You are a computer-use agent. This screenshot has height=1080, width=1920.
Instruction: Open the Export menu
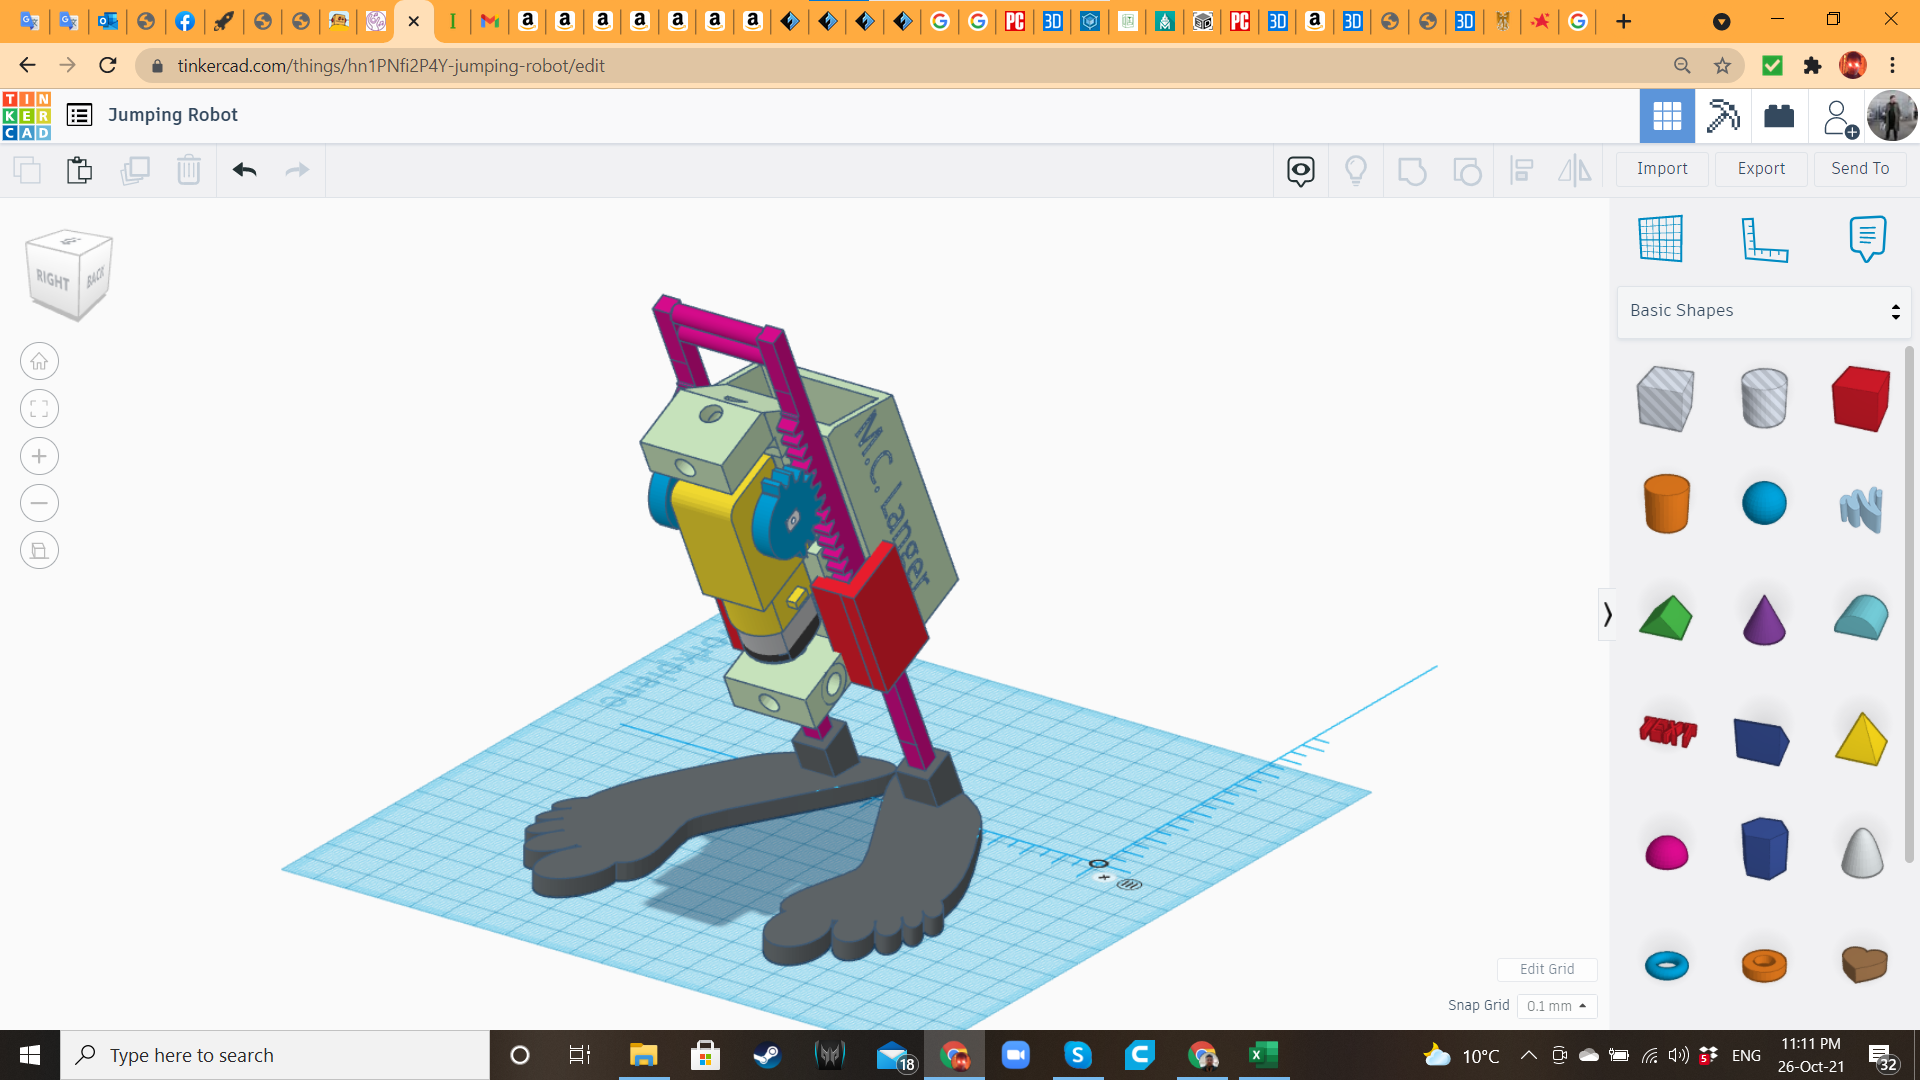pyautogui.click(x=1760, y=169)
